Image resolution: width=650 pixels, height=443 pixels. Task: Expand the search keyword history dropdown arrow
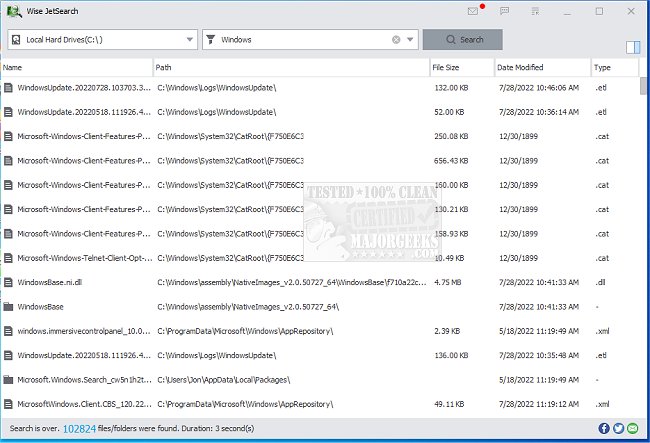(x=410, y=40)
